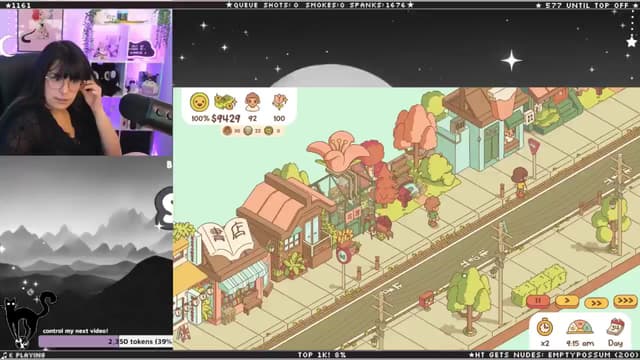Set normal speed with single arrow button
The width and height of the screenshot is (640, 360).
click(x=567, y=301)
